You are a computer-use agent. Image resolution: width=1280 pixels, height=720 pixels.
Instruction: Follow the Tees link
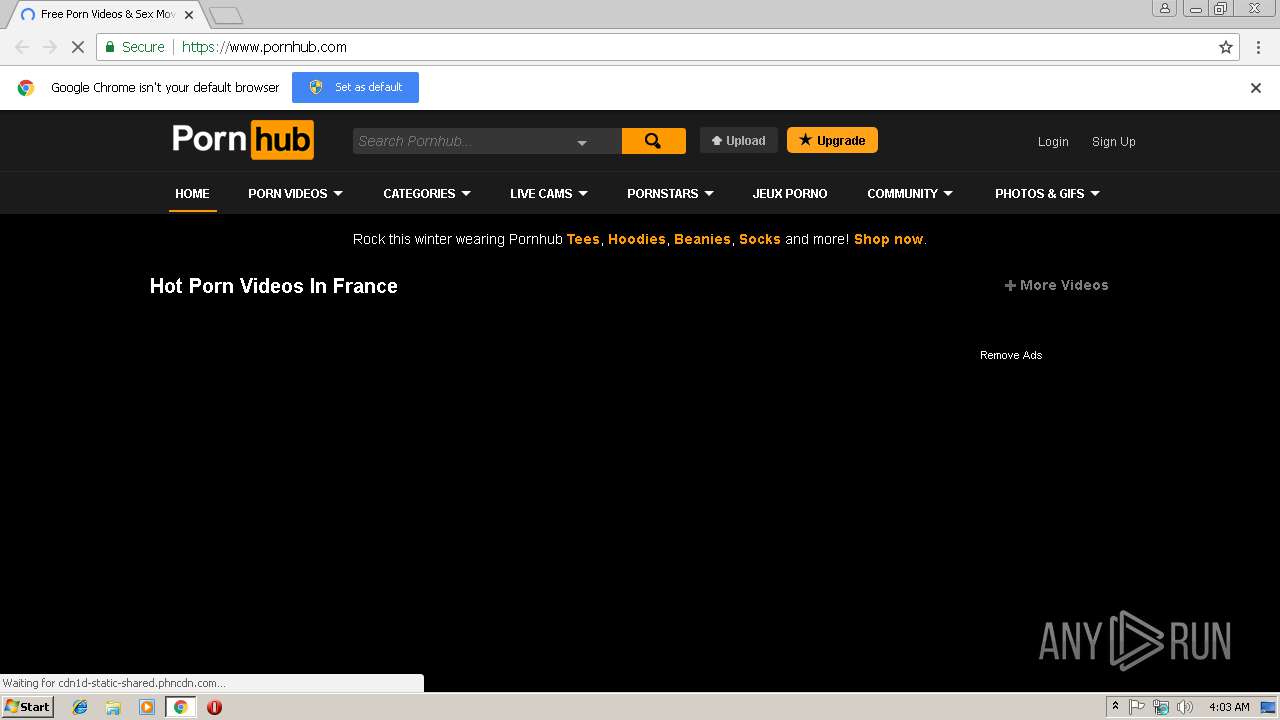(583, 240)
